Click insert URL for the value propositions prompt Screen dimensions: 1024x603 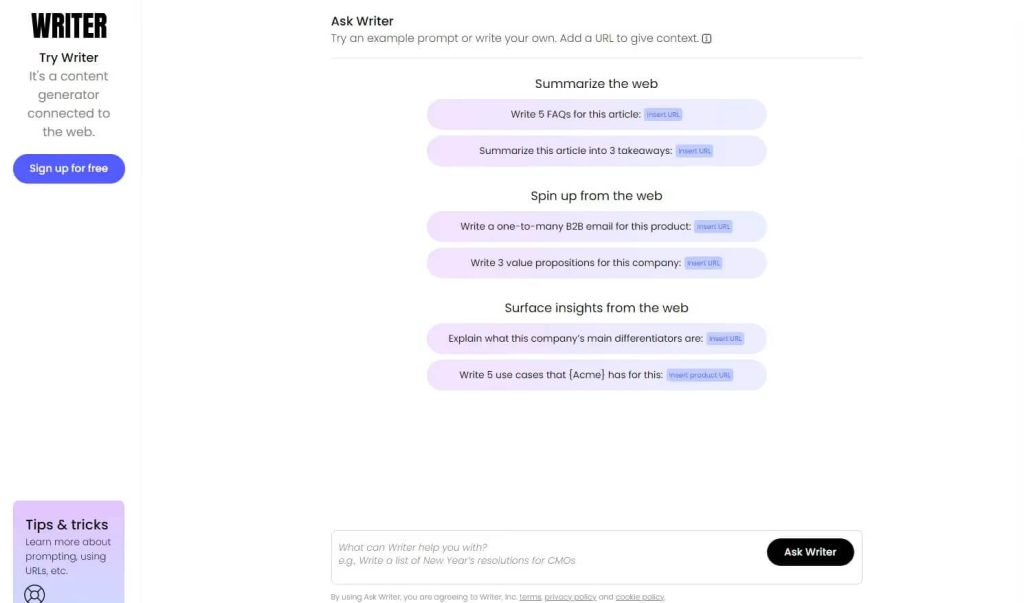[703, 262]
